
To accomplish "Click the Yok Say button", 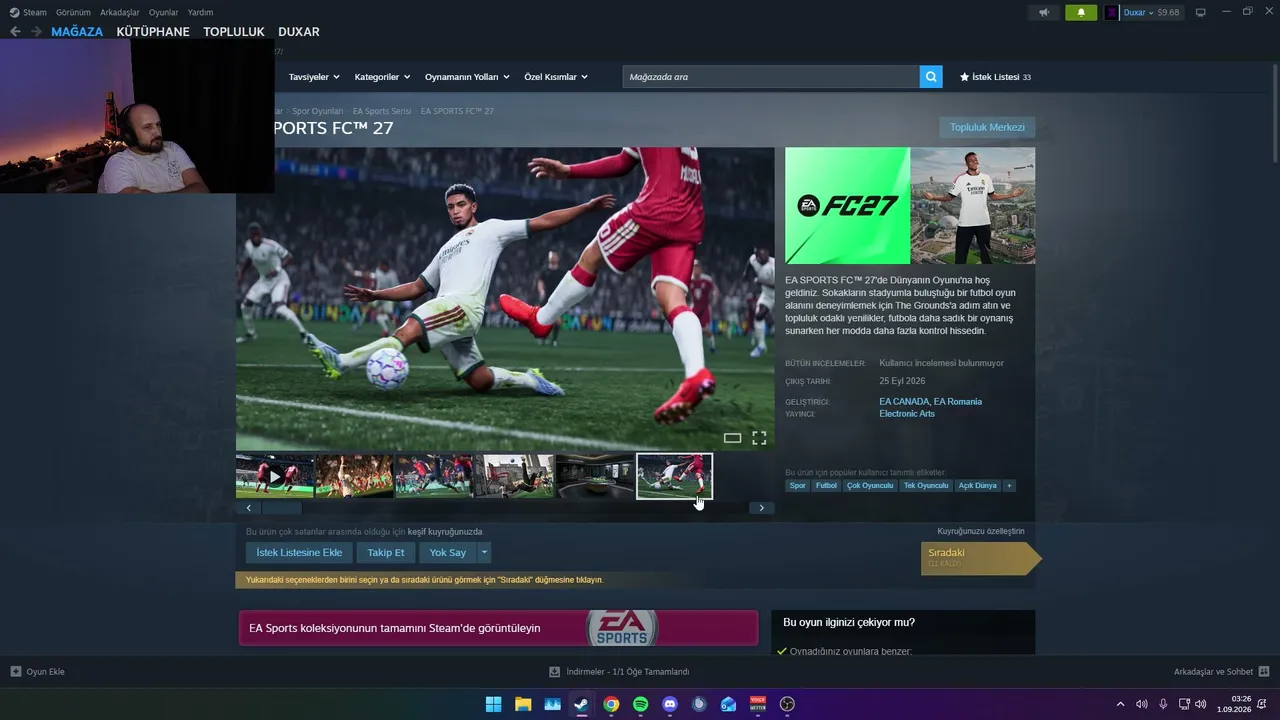I will pyautogui.click(x=448, y=552).
